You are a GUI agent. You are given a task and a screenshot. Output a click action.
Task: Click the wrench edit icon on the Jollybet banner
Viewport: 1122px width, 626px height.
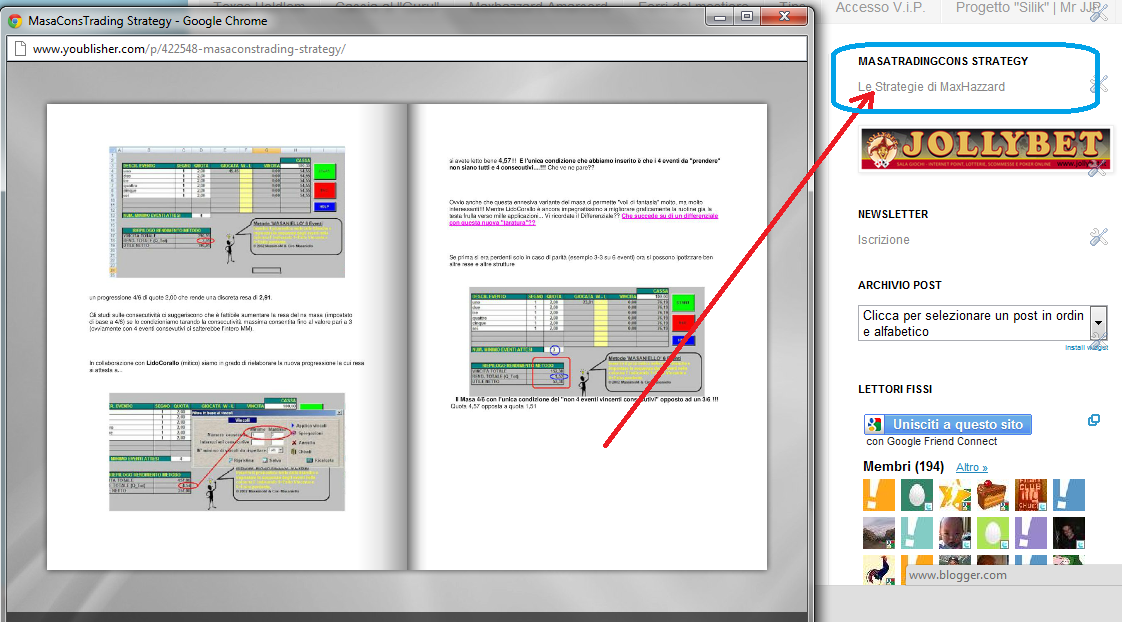coord(1097,168)
